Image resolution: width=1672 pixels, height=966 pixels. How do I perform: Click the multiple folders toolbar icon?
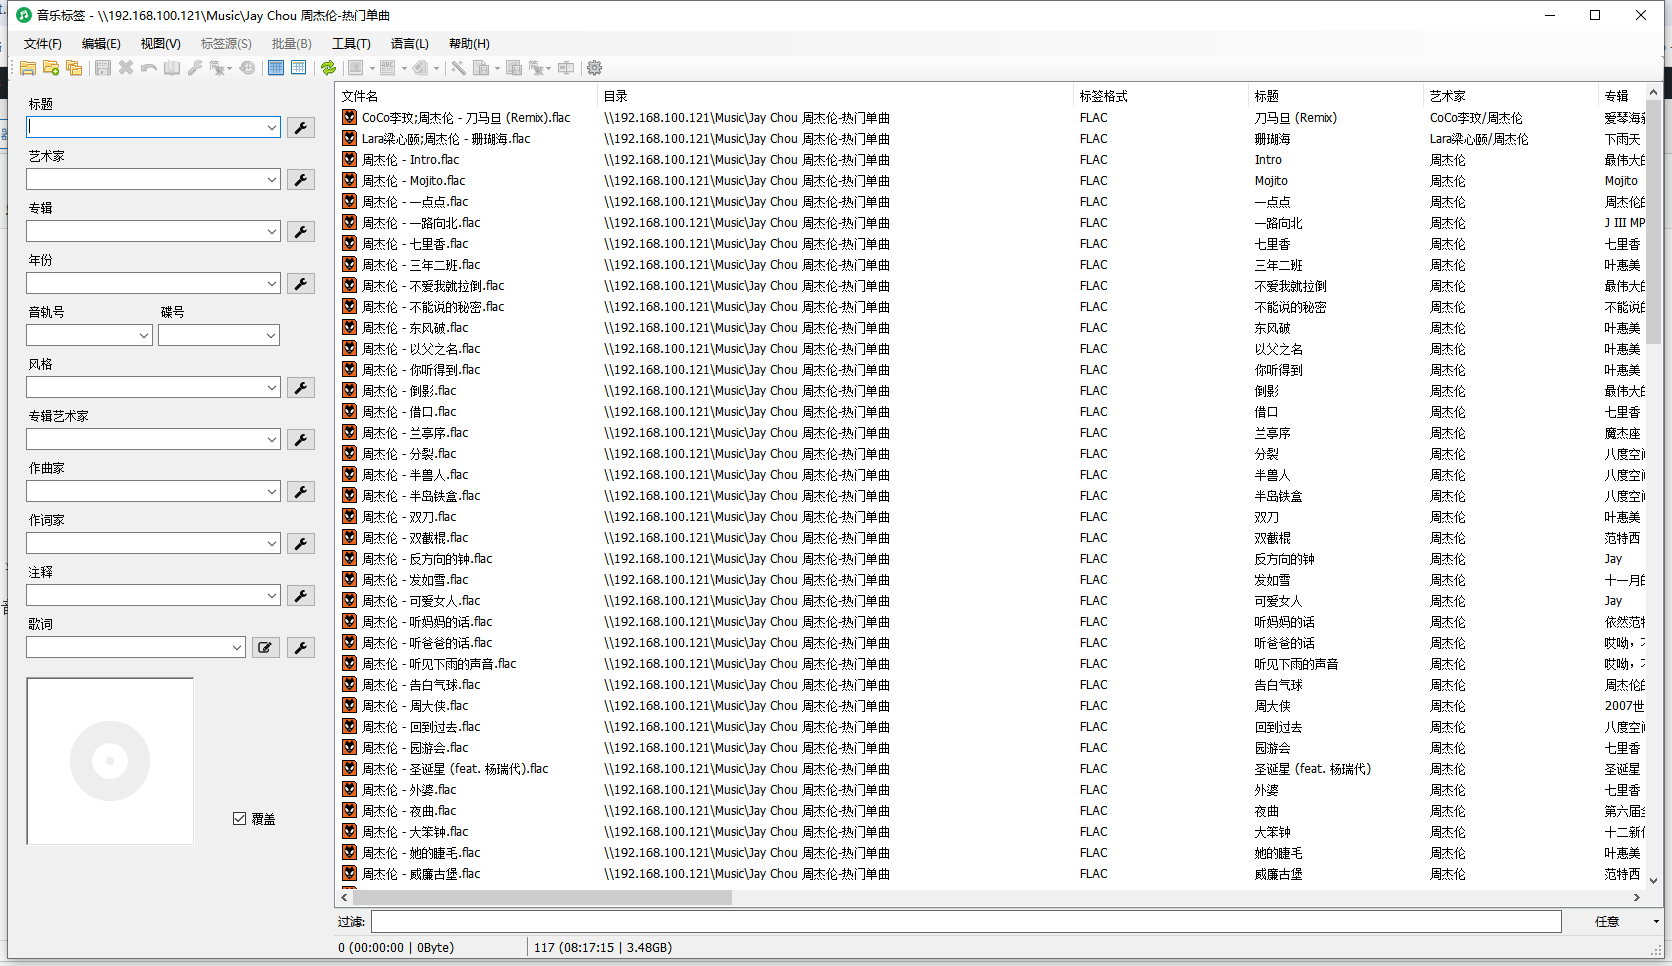tap(74, 68)
